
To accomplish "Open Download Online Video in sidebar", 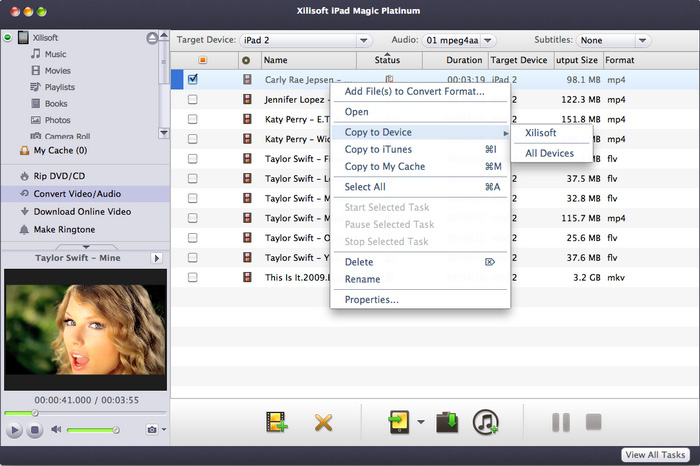I will coord(82,211).
